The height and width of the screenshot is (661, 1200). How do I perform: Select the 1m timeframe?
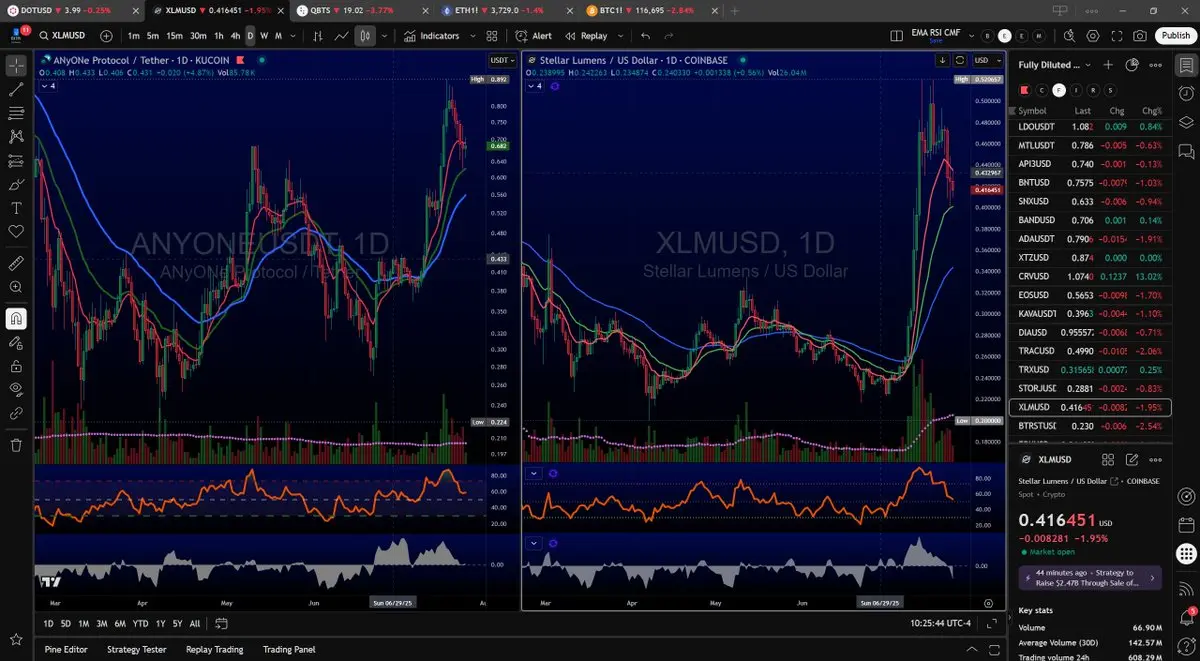(133, 35)
